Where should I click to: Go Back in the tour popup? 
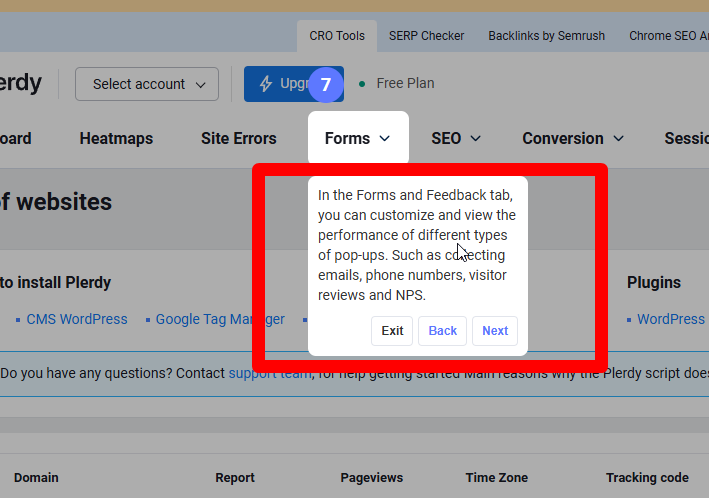click(x=442, y=331)
